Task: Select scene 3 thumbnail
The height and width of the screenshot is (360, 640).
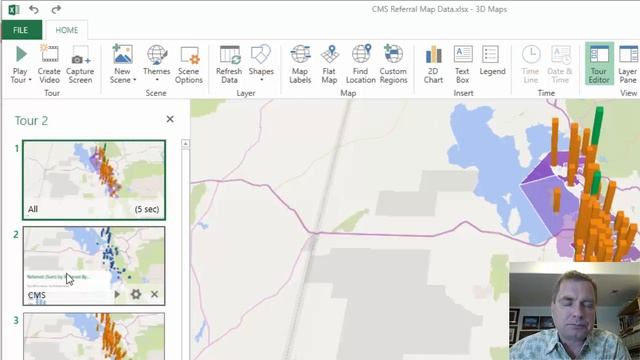Action: [x=94, y=336]
